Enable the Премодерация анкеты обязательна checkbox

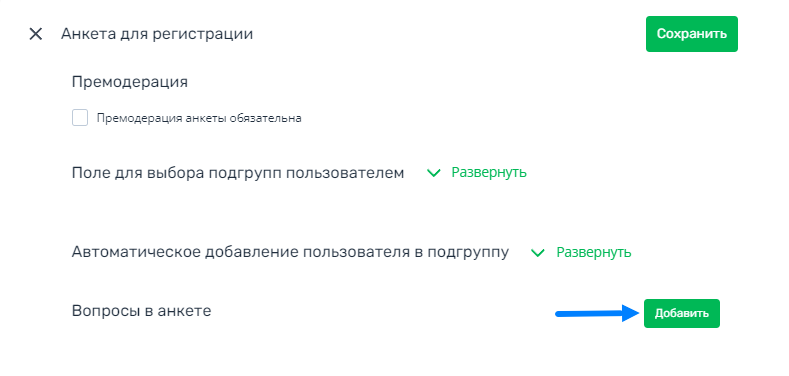pyautogui.click(x=80, y=118)
